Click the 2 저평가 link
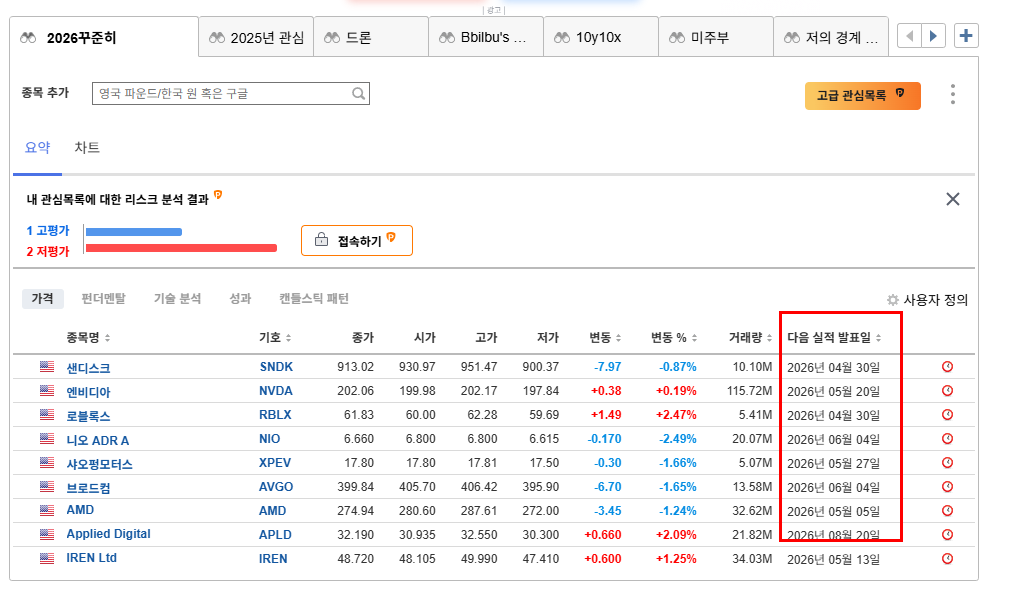The width and height of the screenshot is (1018, 608). (x=47, y=251)
